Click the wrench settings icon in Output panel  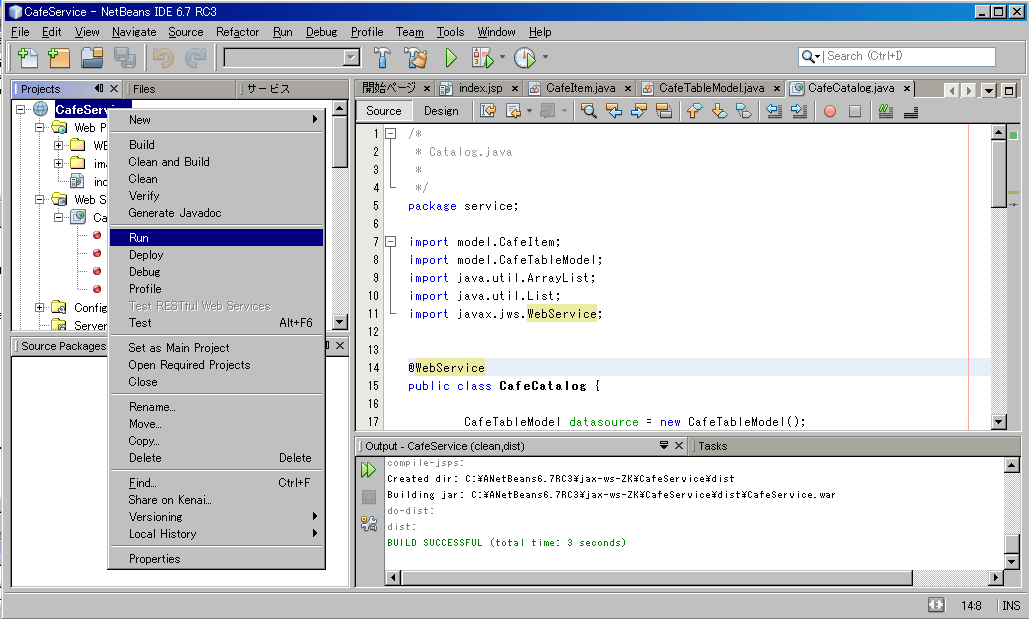tap(369, 523)
